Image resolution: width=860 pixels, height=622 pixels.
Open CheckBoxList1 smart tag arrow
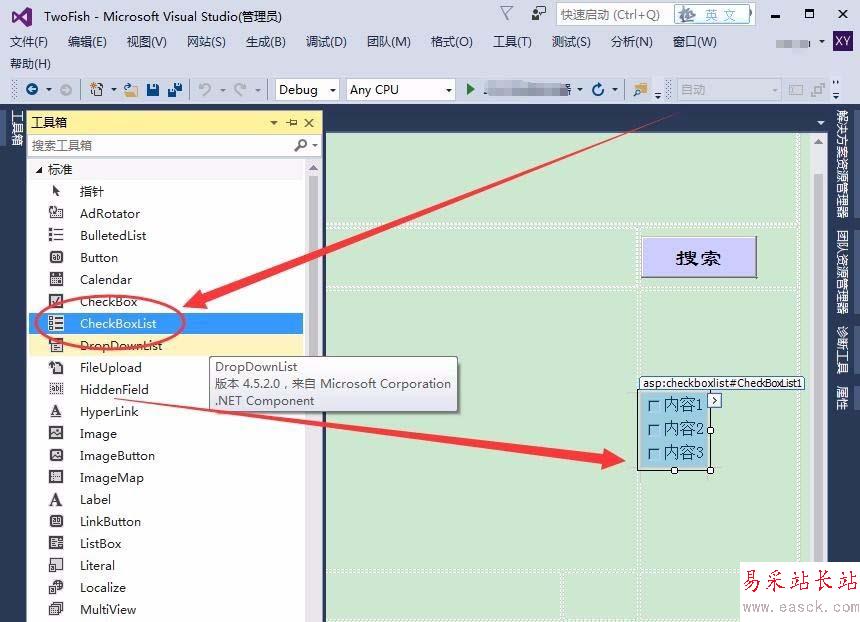click(714, 401)
